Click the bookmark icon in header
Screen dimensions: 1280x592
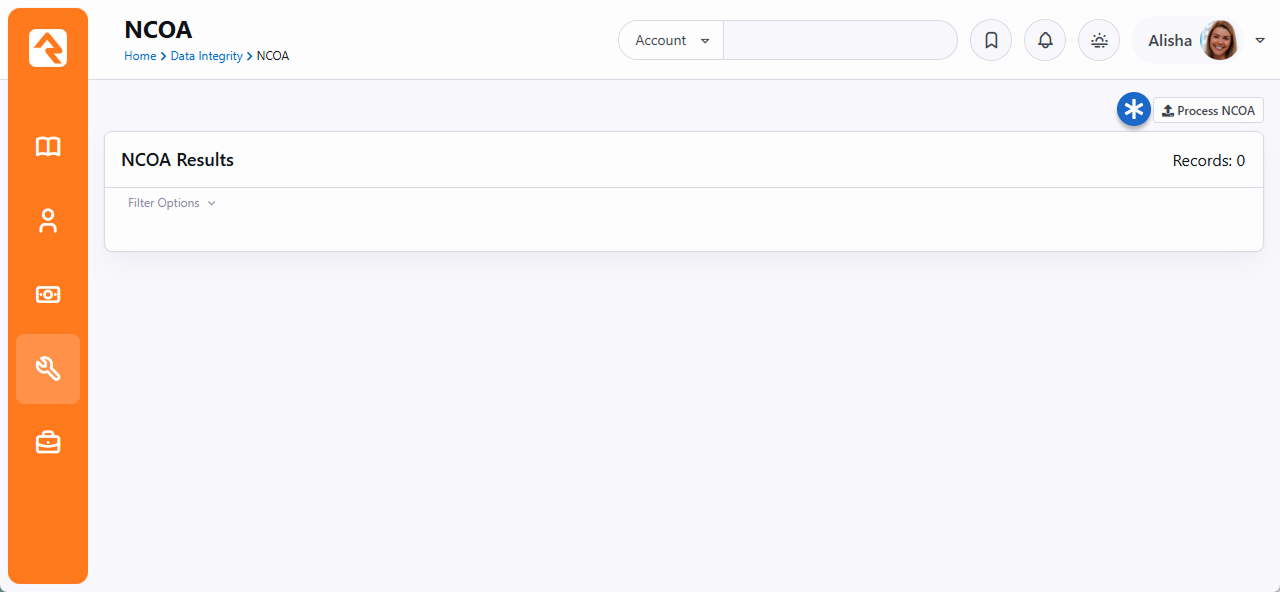coord(991,40)
